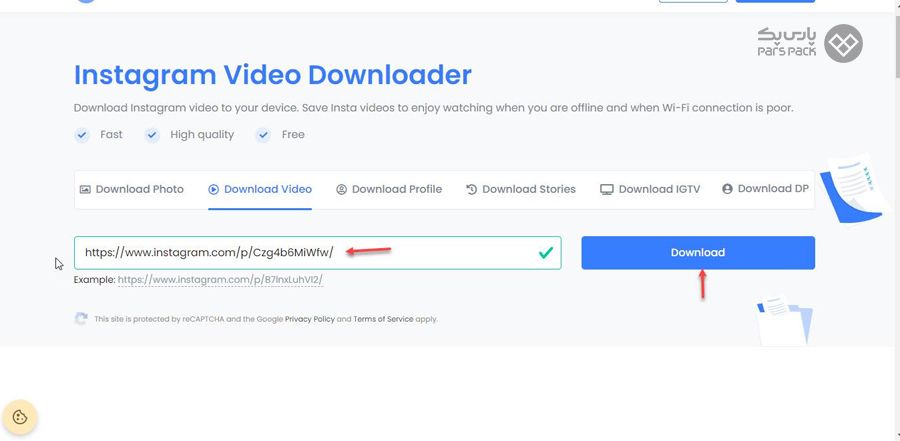
Task: Click the Instagram Video Downloader heading
Action: click(x=273, y=75)
